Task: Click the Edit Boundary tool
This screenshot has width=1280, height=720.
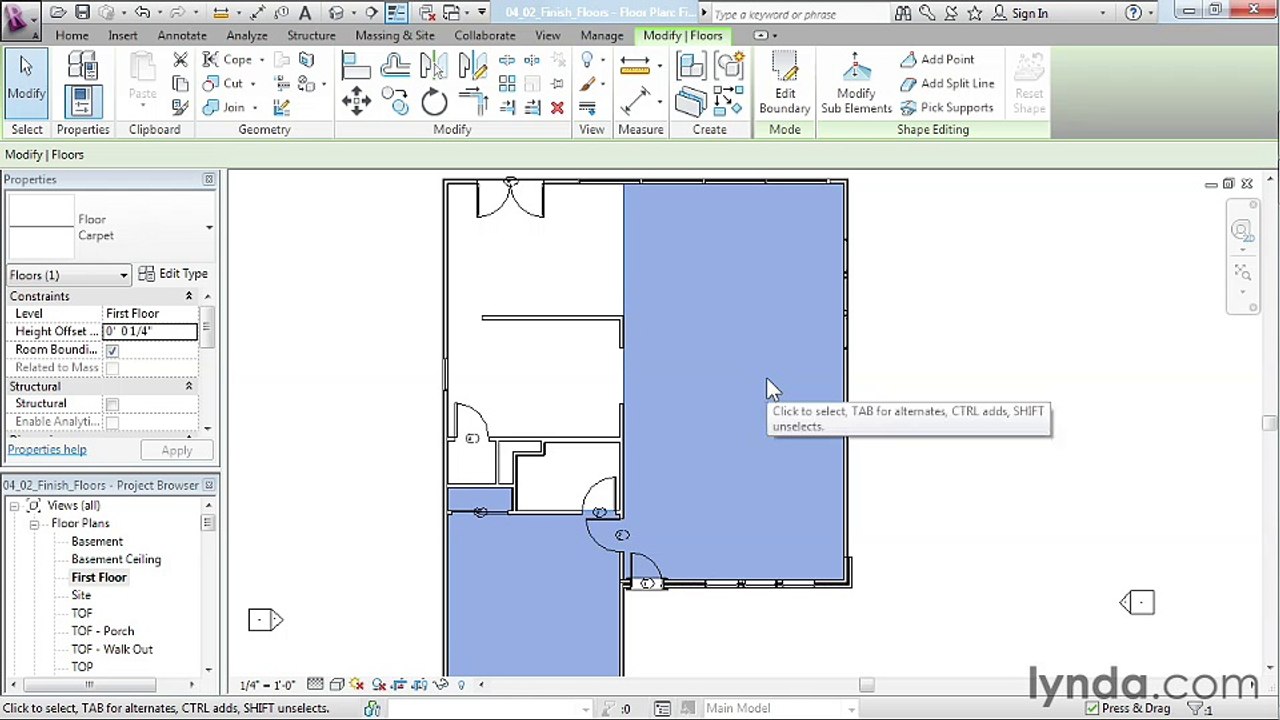Action: (784, 84)
